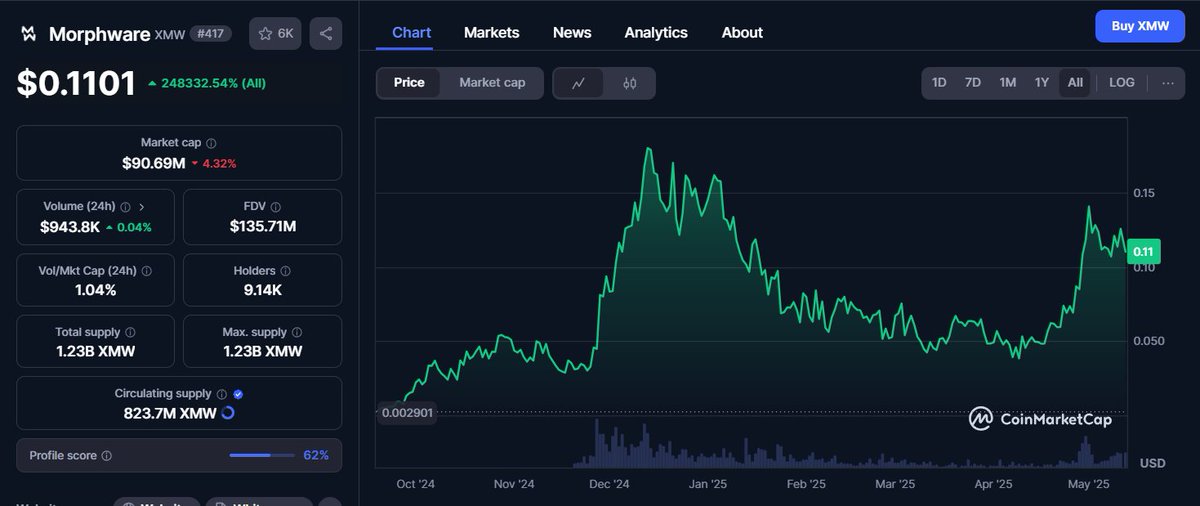This screenshot has width=1200, height=506.
Task: Set chart range to 1D
Action: click(939, 83)
